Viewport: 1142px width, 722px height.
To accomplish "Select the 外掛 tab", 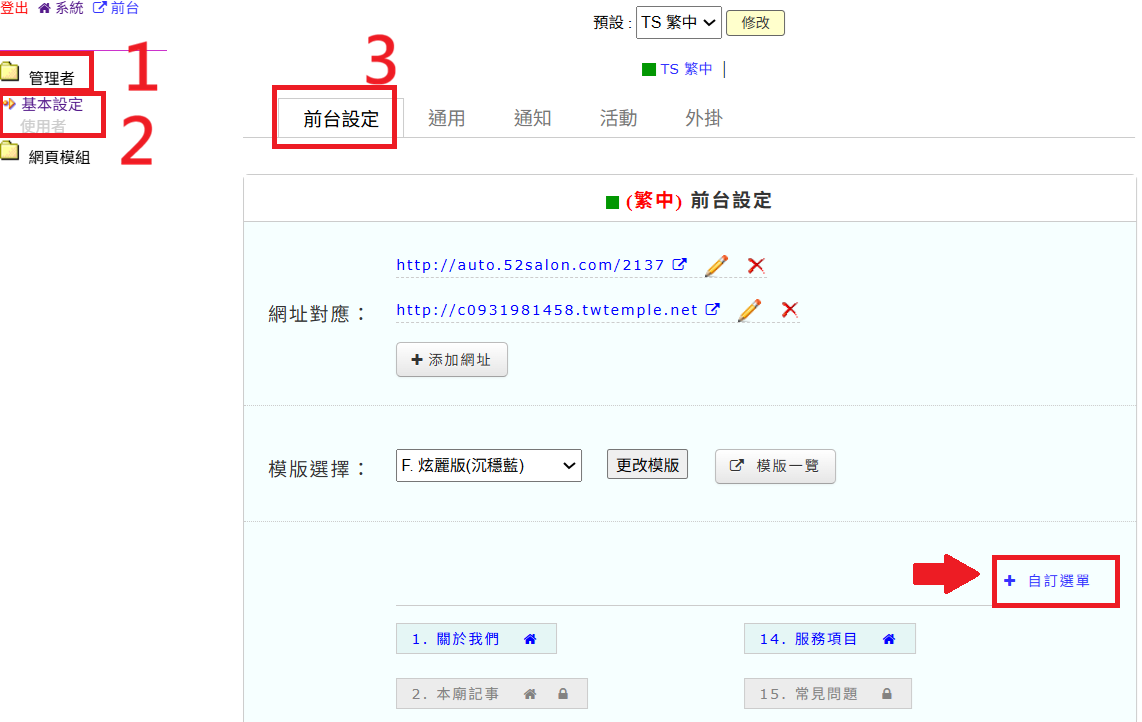I will [x=703, y=118].
